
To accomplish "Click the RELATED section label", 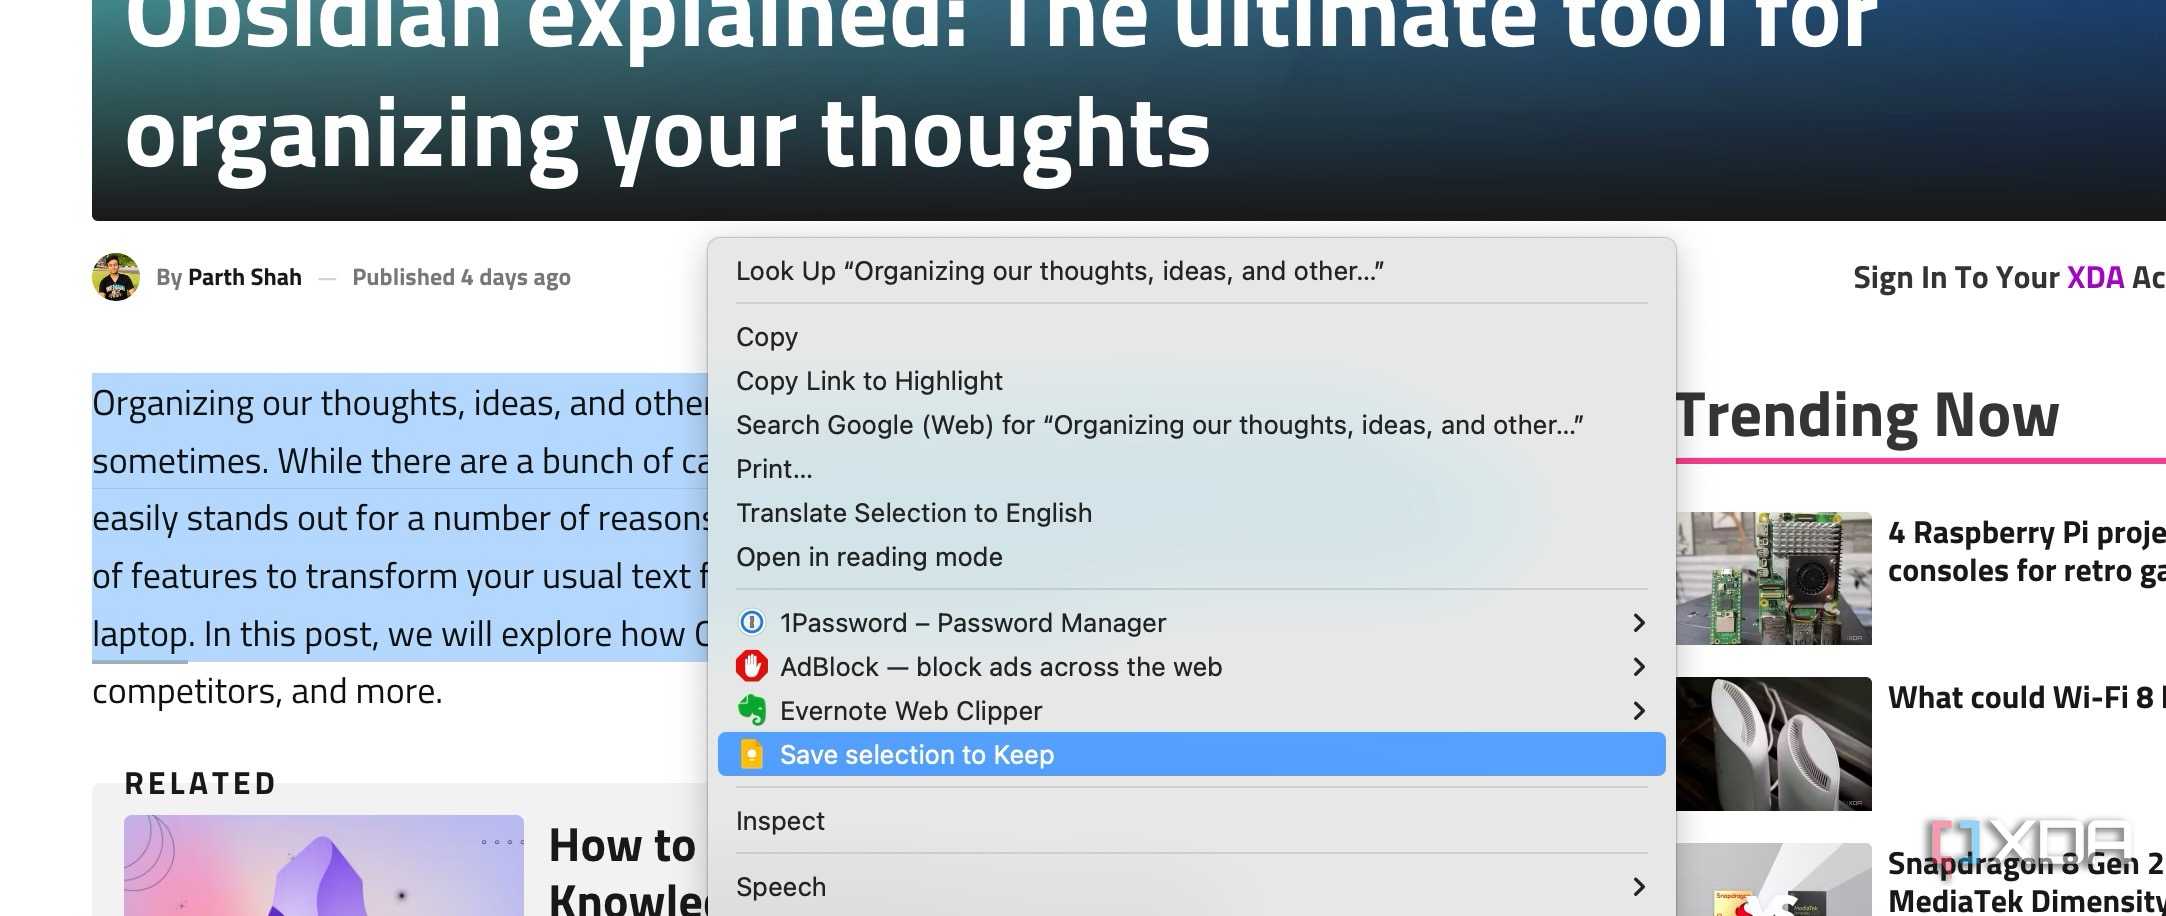I will click(201, 783).
